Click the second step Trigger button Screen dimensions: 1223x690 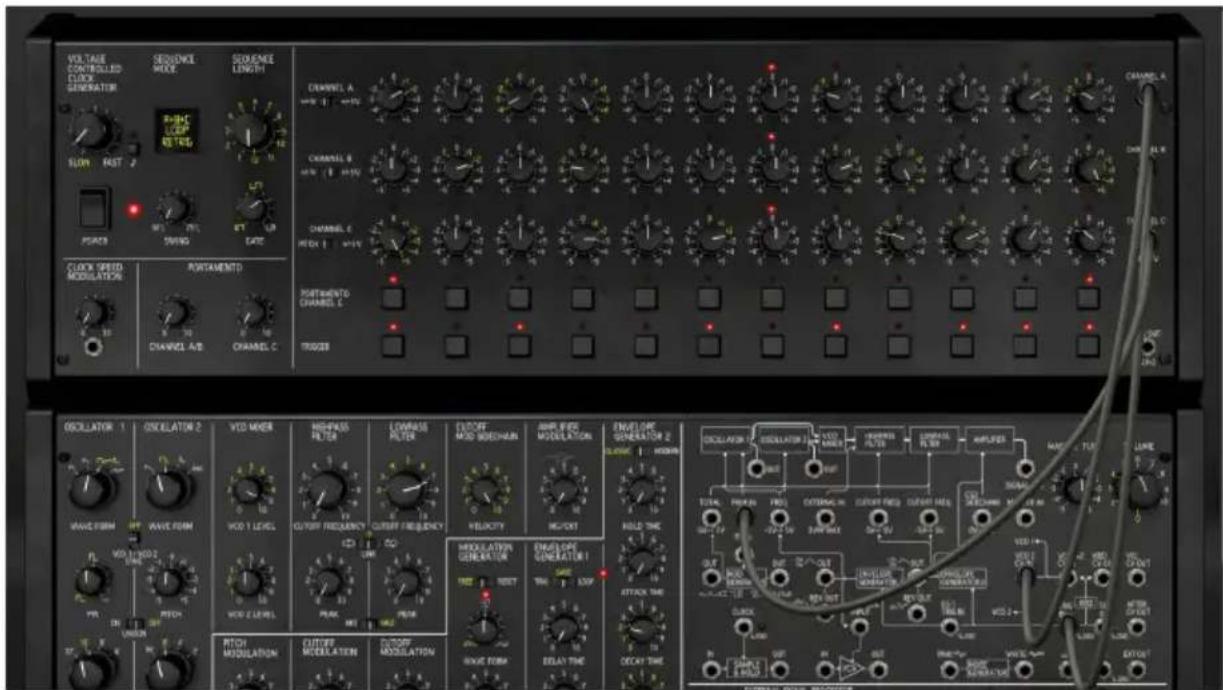tap(455, 346)
